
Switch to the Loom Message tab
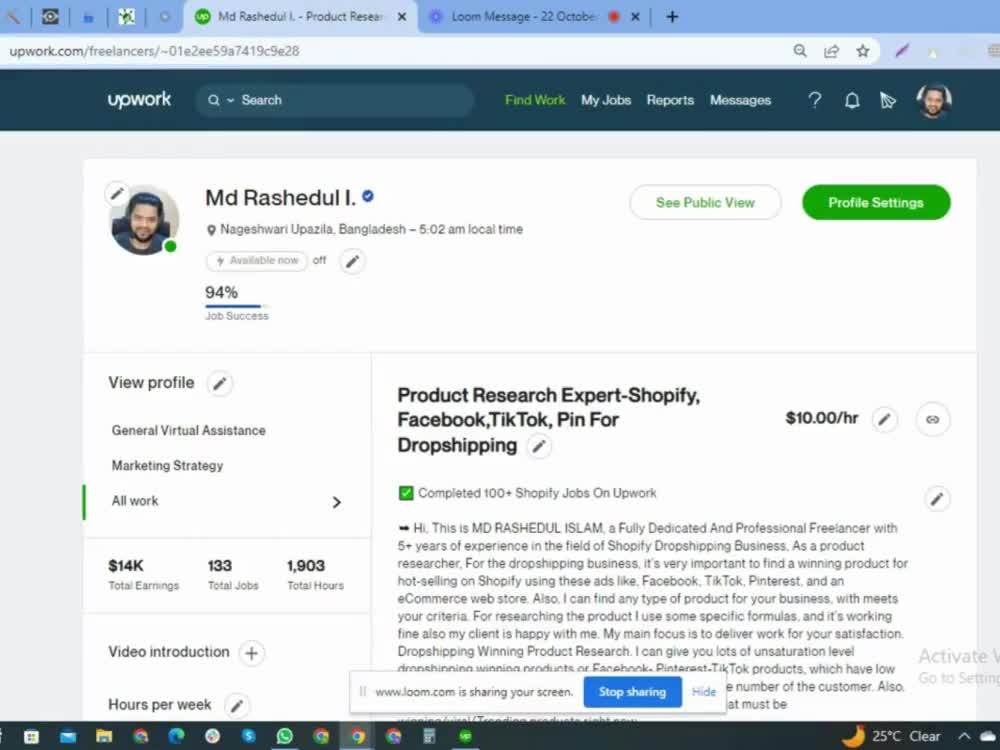click(523, 17)
